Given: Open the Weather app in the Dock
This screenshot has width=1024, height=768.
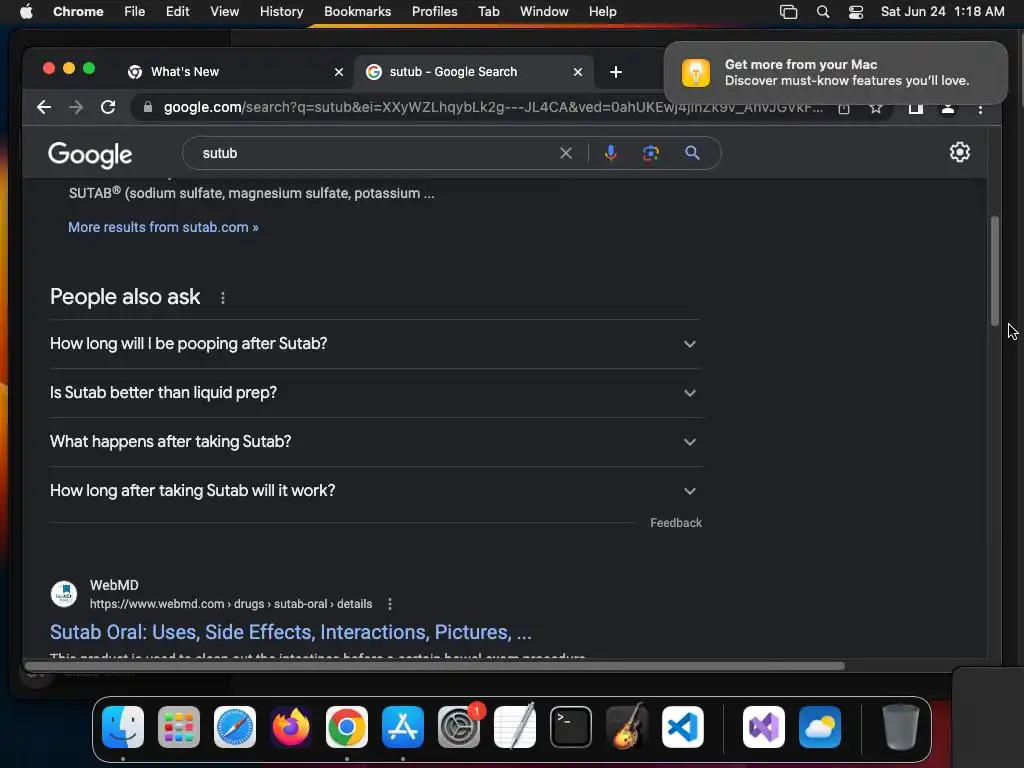Looking at the screenshot, I should click(820, 727).
